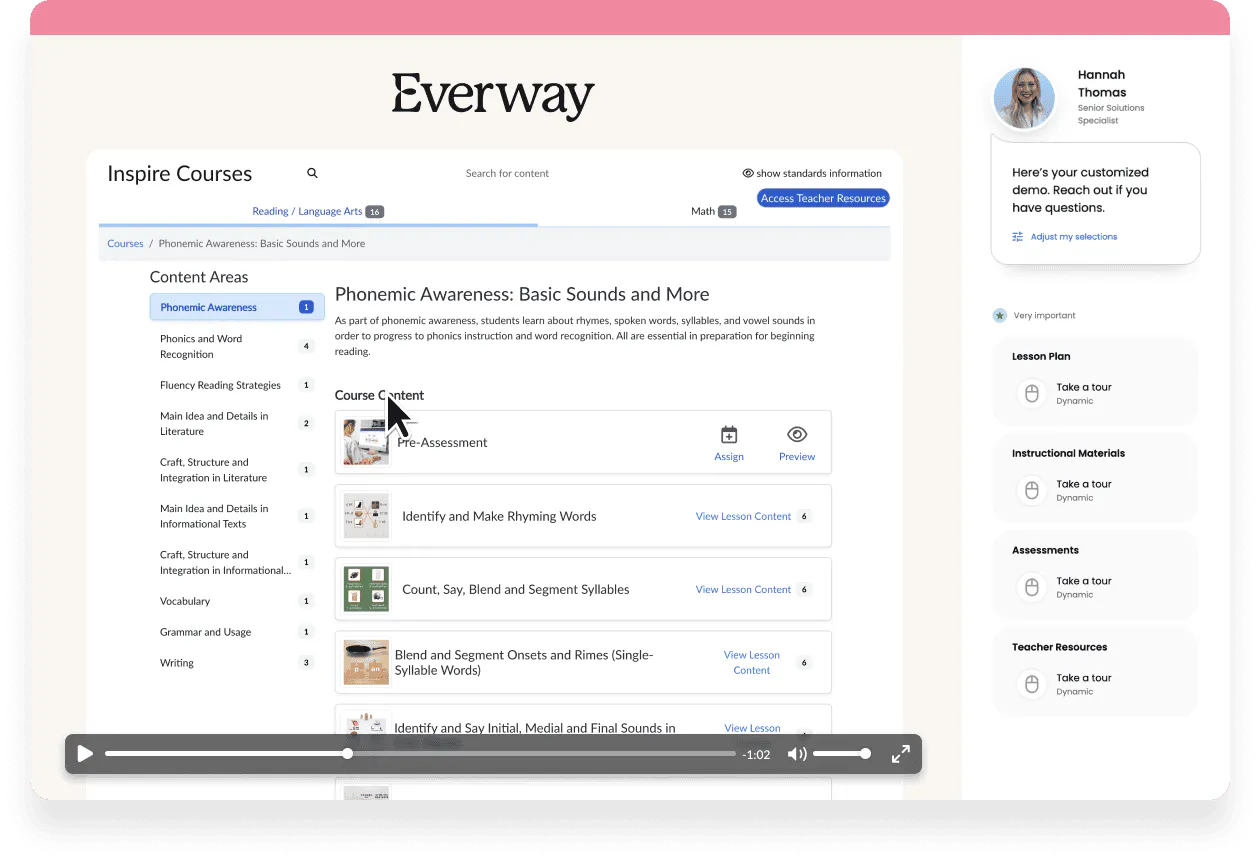Play the demo video
This screenshot has height=860, width=1260.
[85, 754]
